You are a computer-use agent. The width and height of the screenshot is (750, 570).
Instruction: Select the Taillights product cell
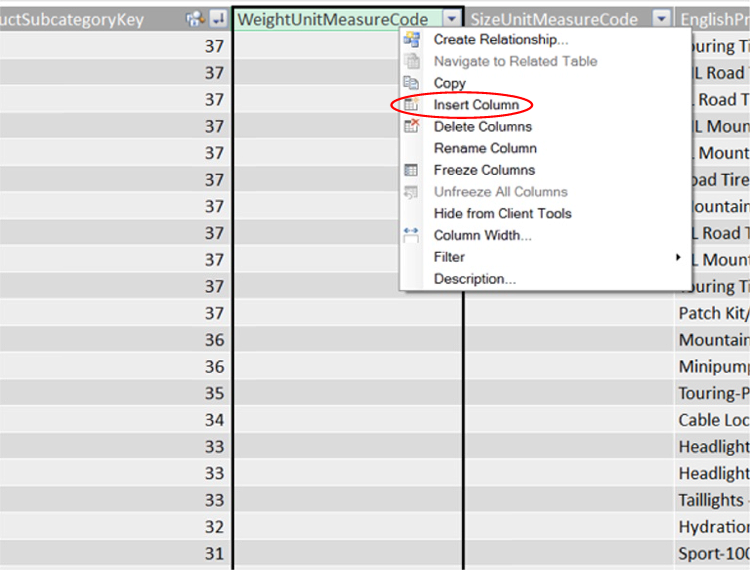712,500
